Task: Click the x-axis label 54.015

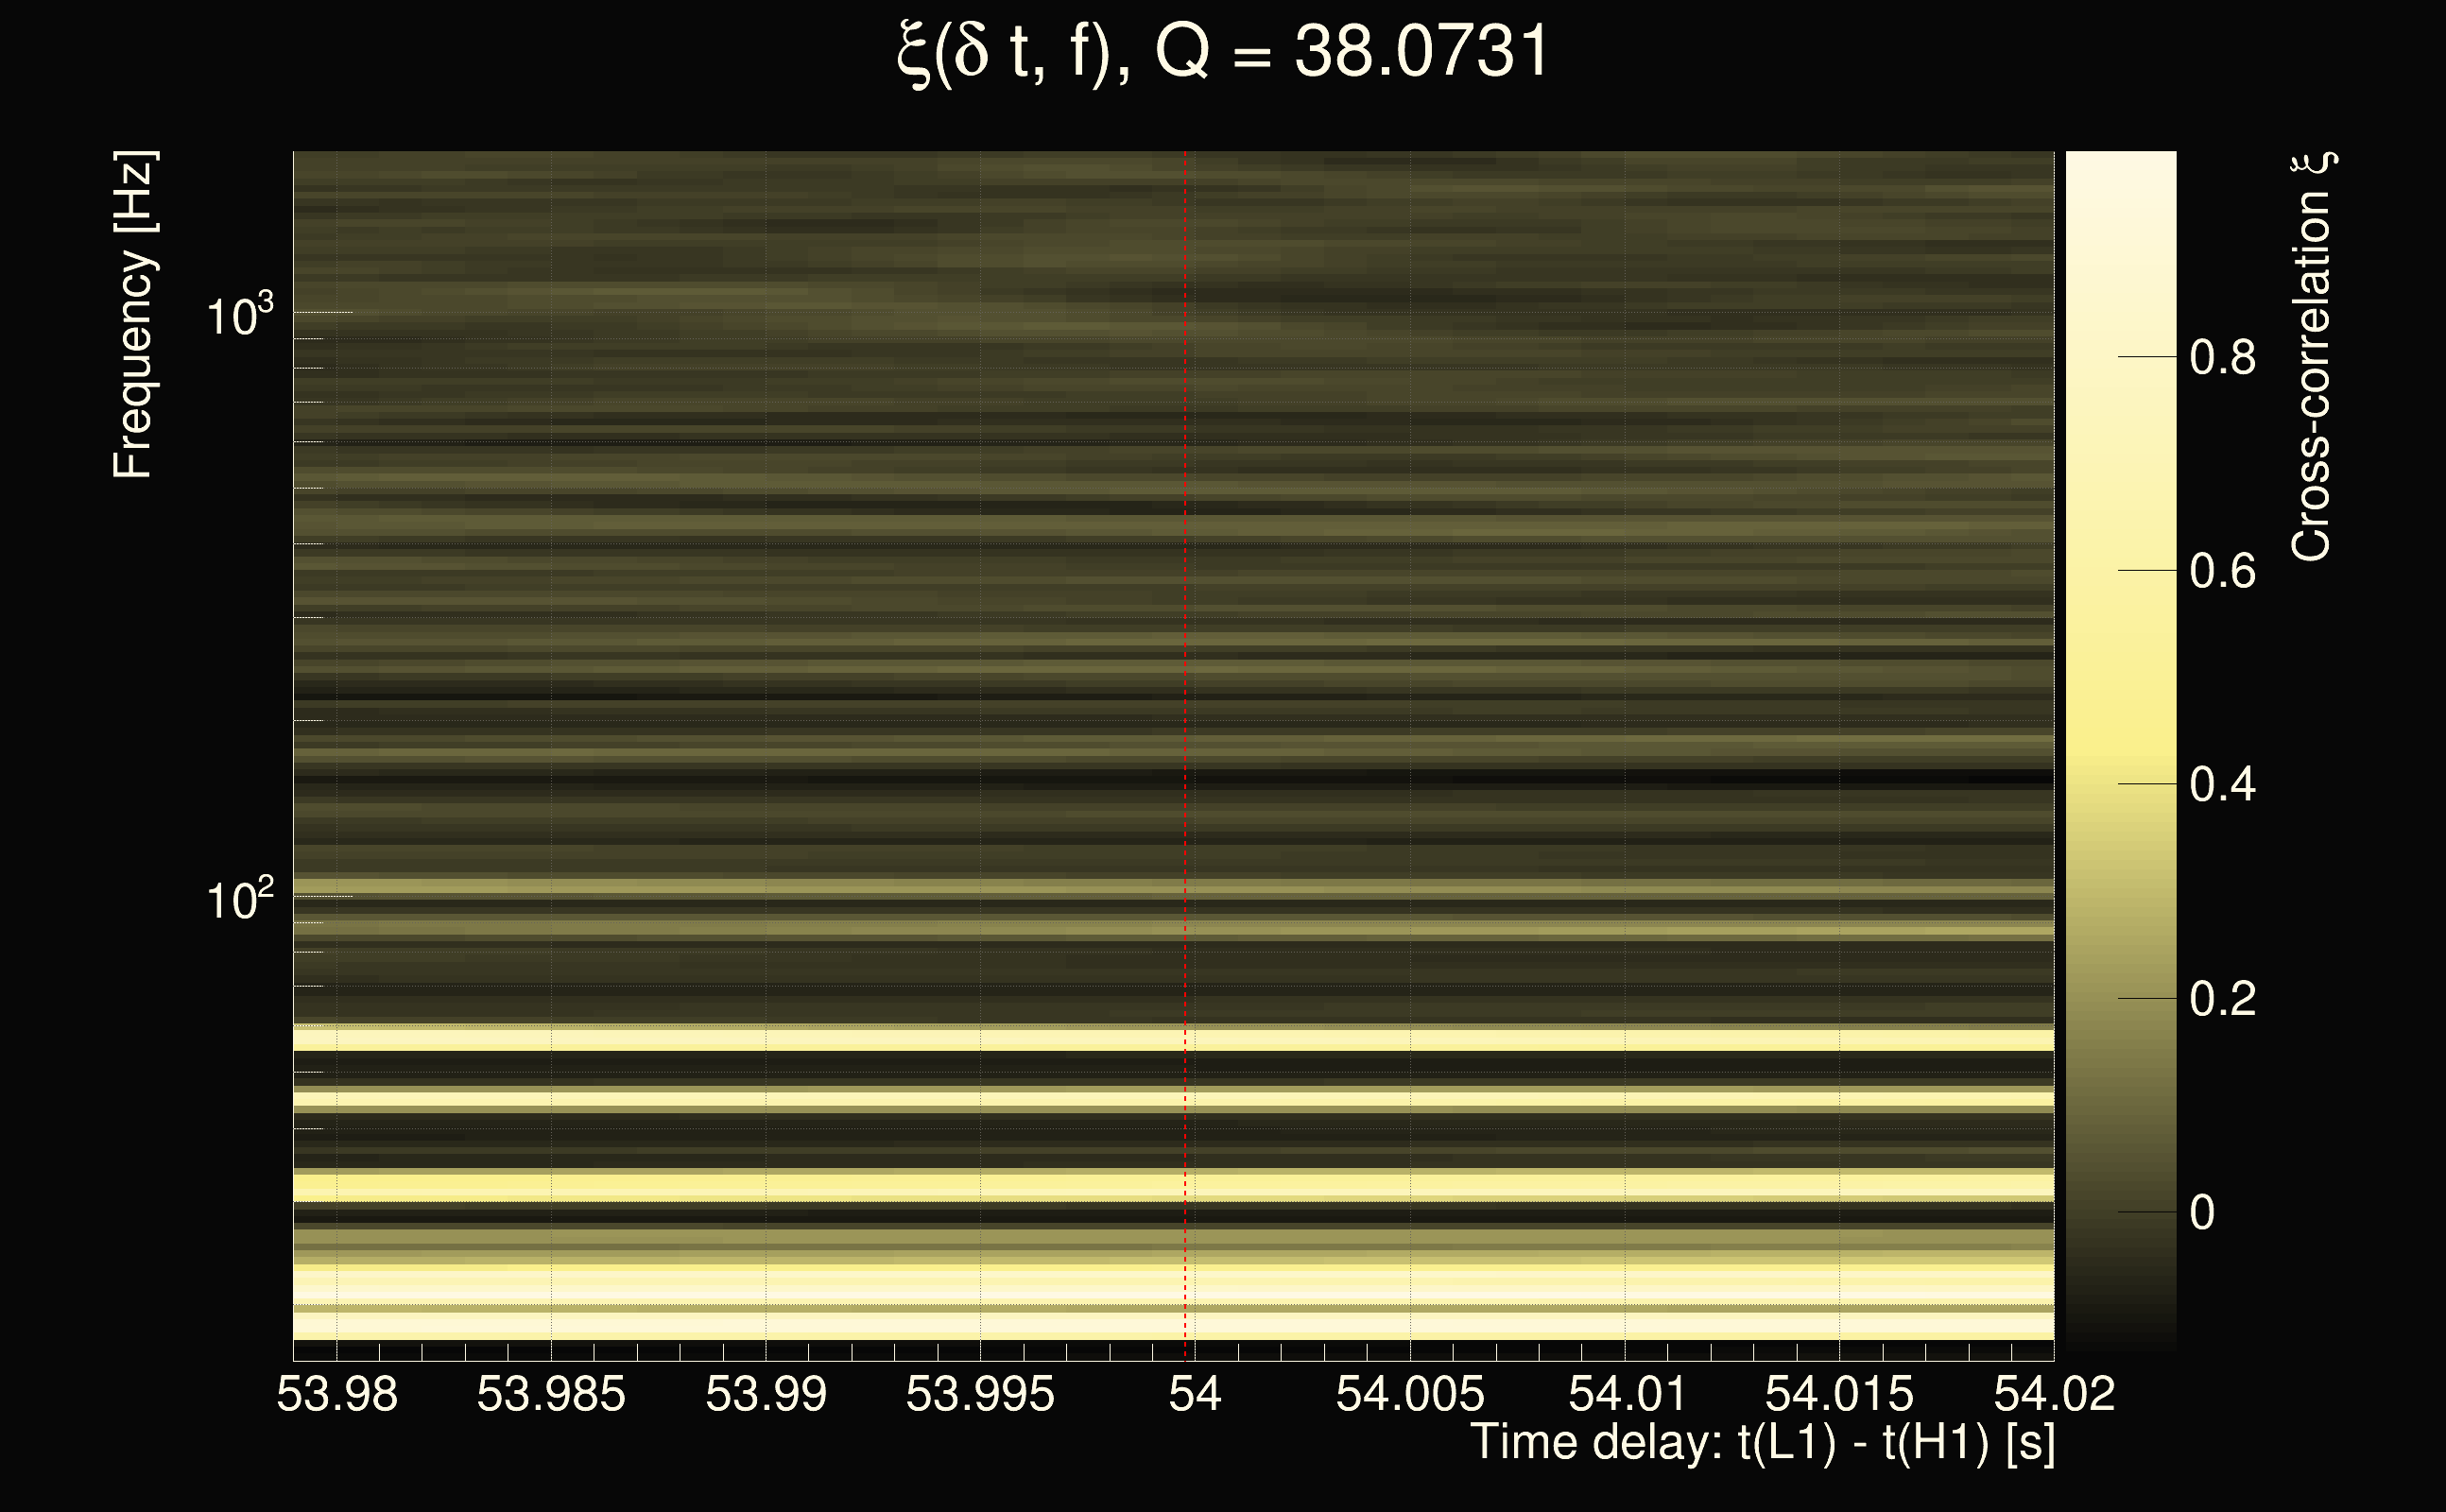Action: pos(1839,1394)
